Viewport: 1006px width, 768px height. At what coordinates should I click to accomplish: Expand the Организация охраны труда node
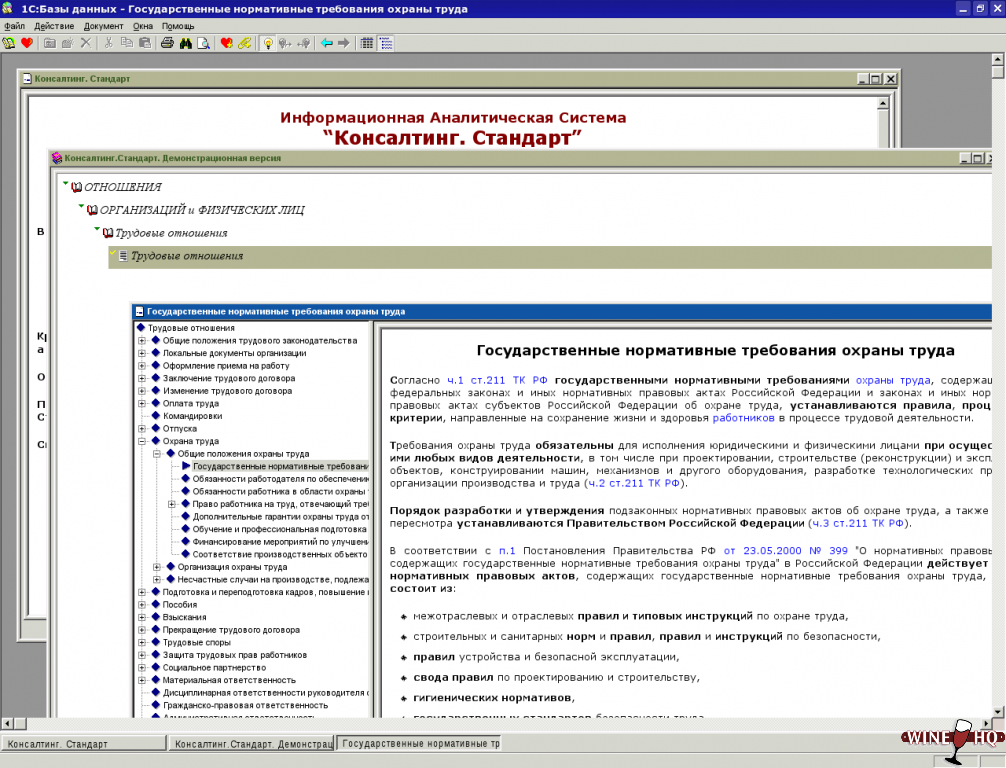click(157, 567)
